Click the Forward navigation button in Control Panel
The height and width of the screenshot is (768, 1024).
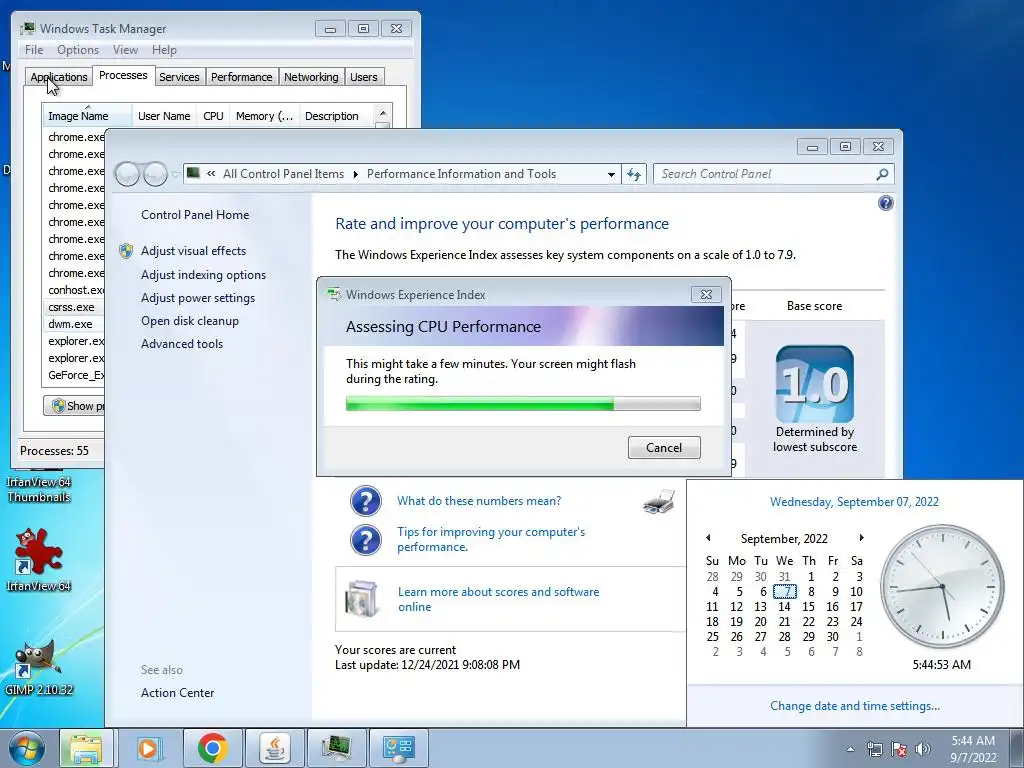point(155,174)
